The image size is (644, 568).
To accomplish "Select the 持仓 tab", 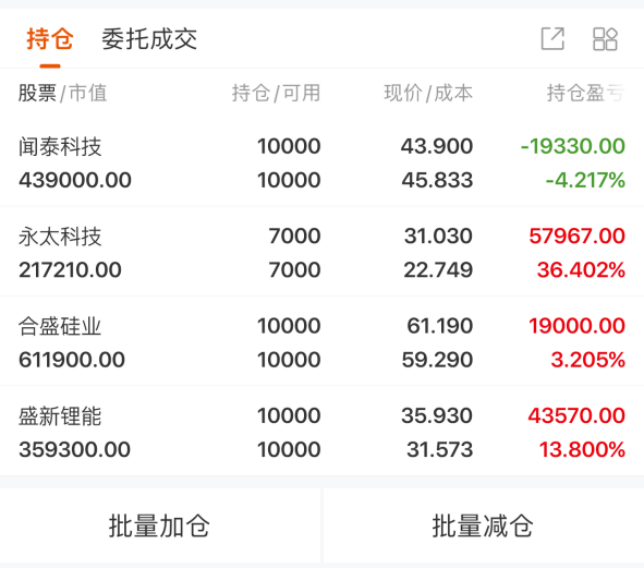I will click(50, 39).
